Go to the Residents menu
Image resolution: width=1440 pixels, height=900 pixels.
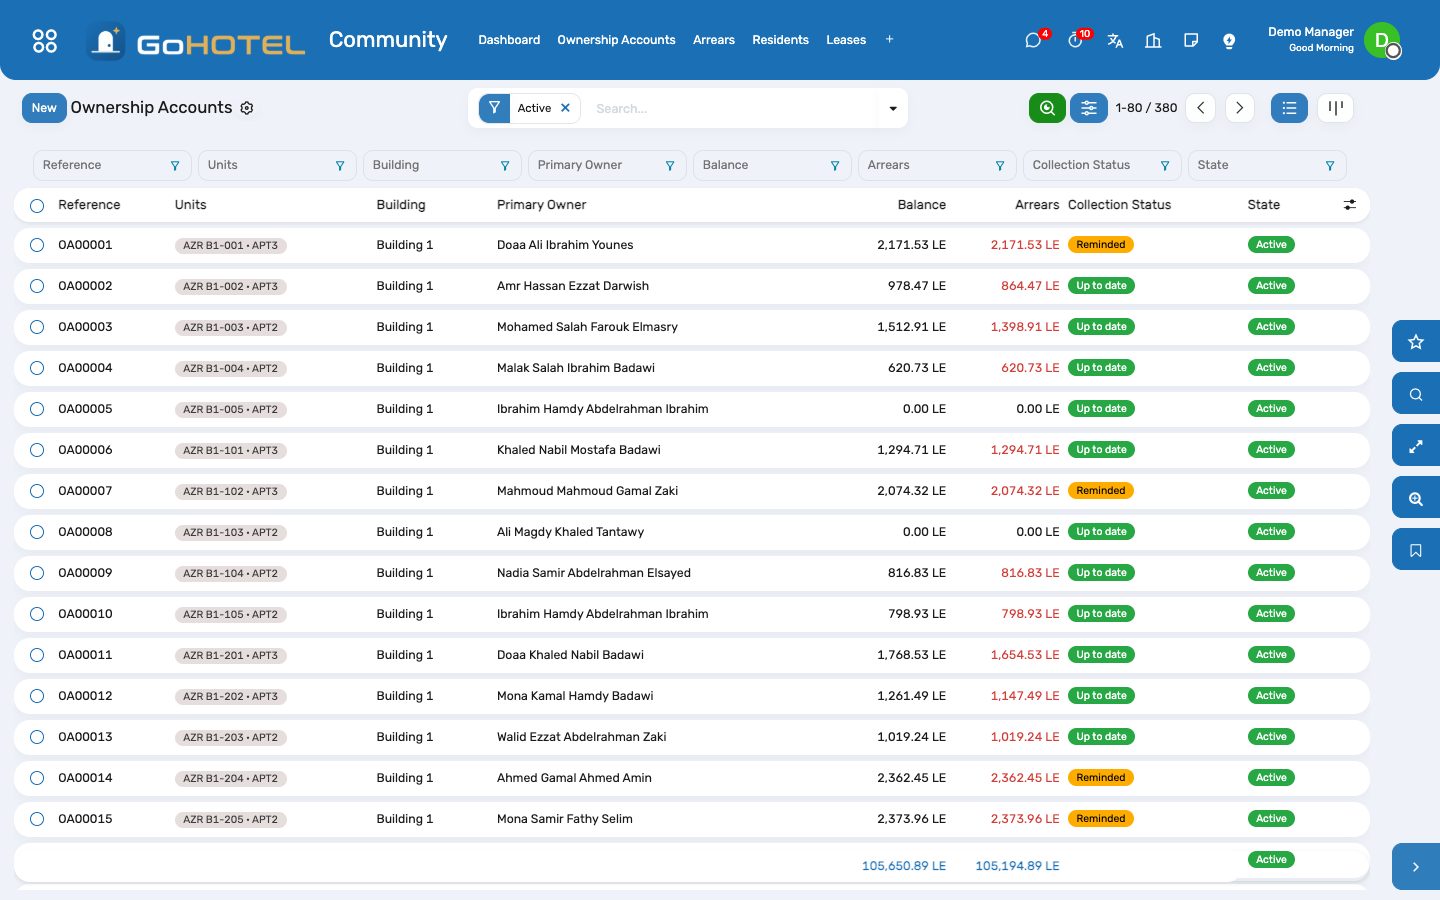(x=780, y=40)
